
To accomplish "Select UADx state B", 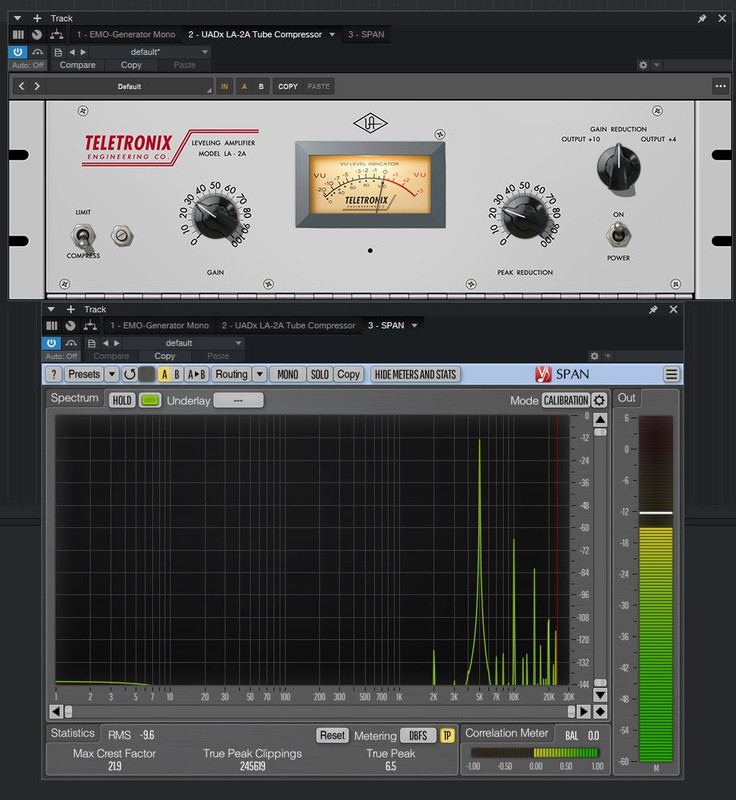I will (261, 87).
